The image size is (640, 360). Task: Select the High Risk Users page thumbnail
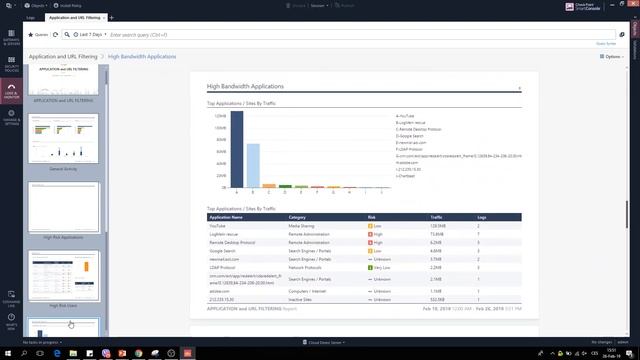tap(63, 276)
